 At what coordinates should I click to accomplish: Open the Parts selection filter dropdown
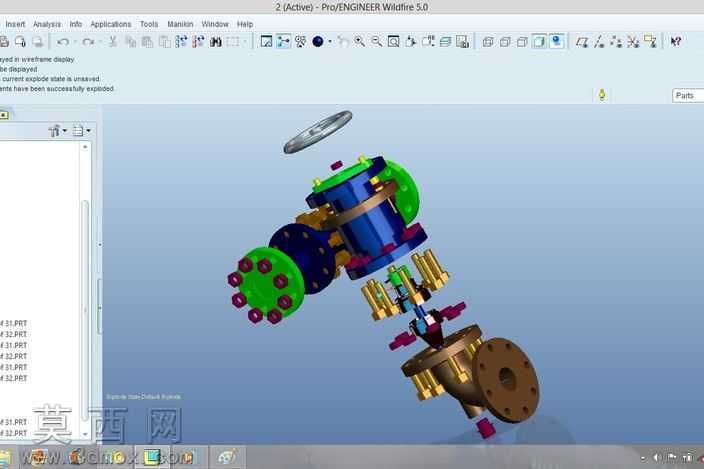click(688, 96)
